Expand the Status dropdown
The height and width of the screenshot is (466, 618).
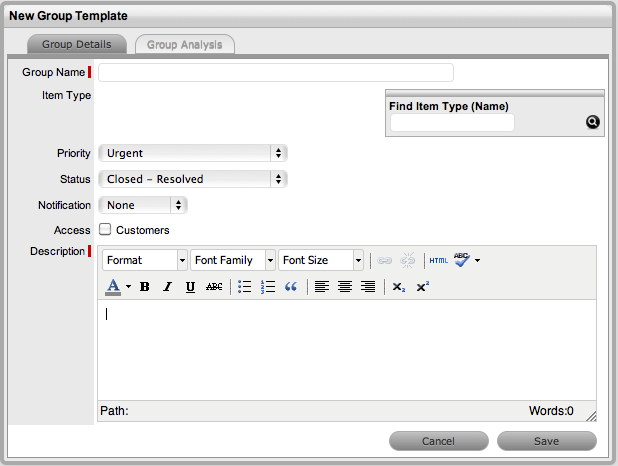click(193, 179)
